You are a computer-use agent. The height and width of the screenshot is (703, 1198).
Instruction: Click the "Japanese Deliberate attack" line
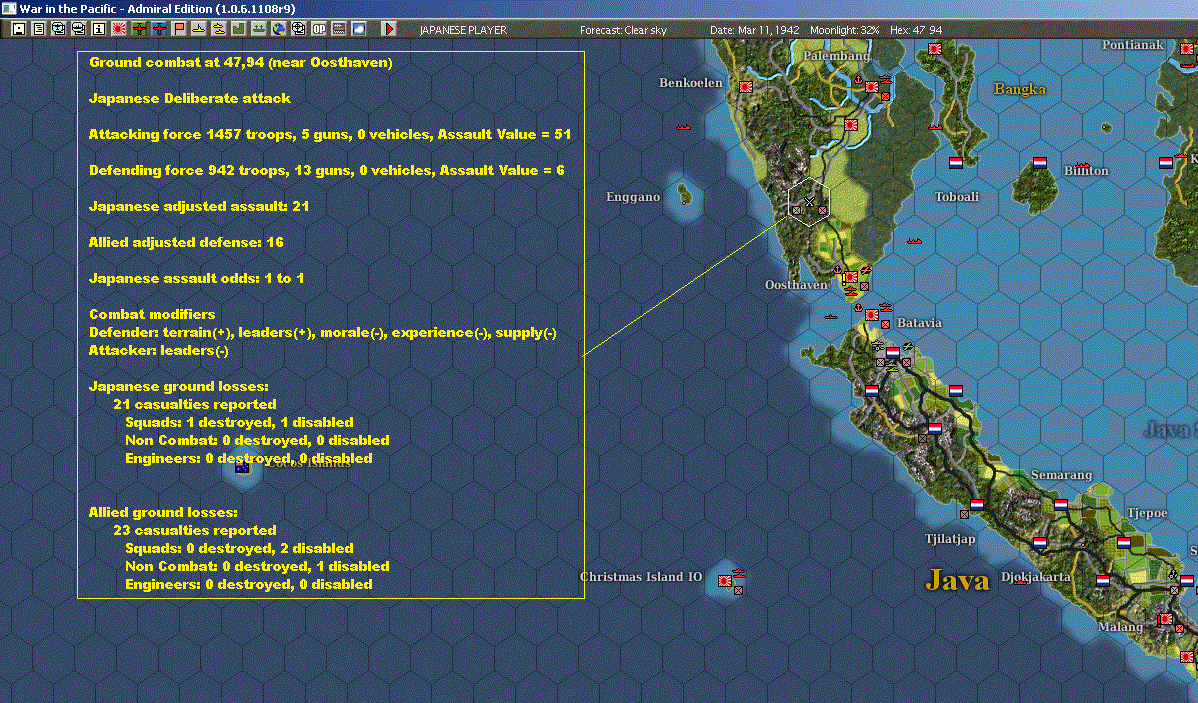tap(189, 98)
